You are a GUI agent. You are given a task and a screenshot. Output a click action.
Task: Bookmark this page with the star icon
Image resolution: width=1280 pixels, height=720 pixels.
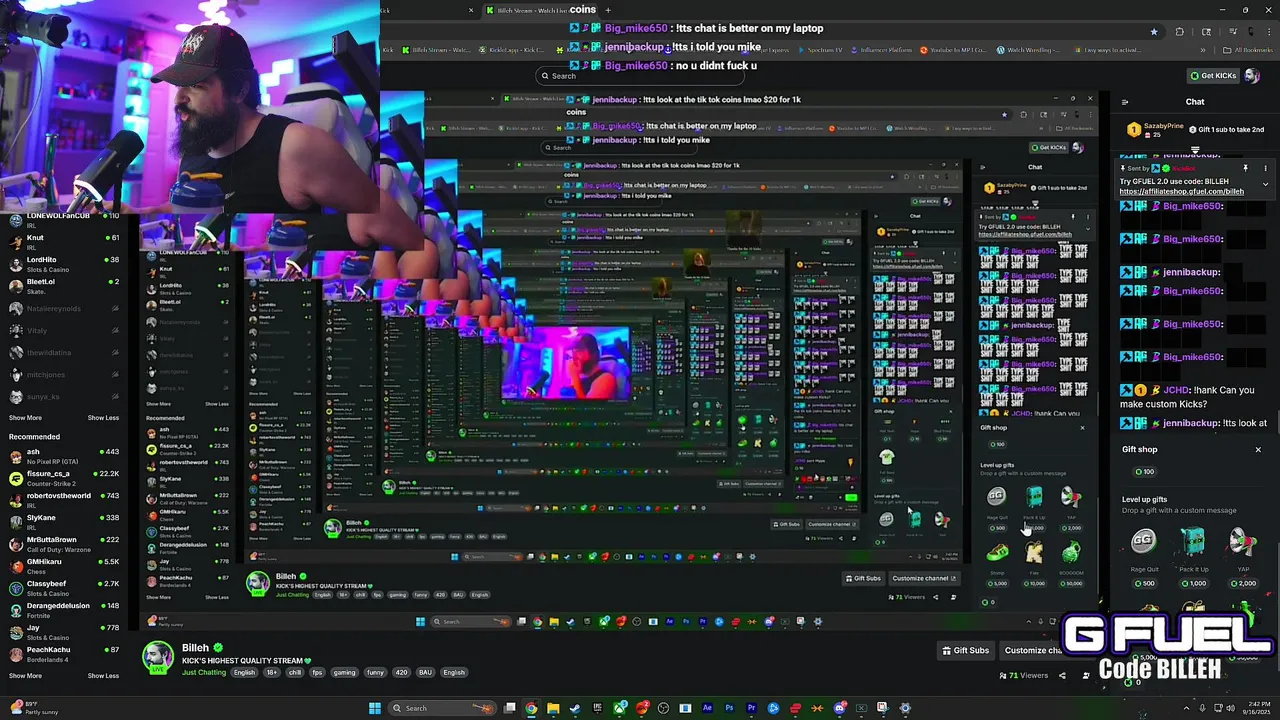[1154, 31]
